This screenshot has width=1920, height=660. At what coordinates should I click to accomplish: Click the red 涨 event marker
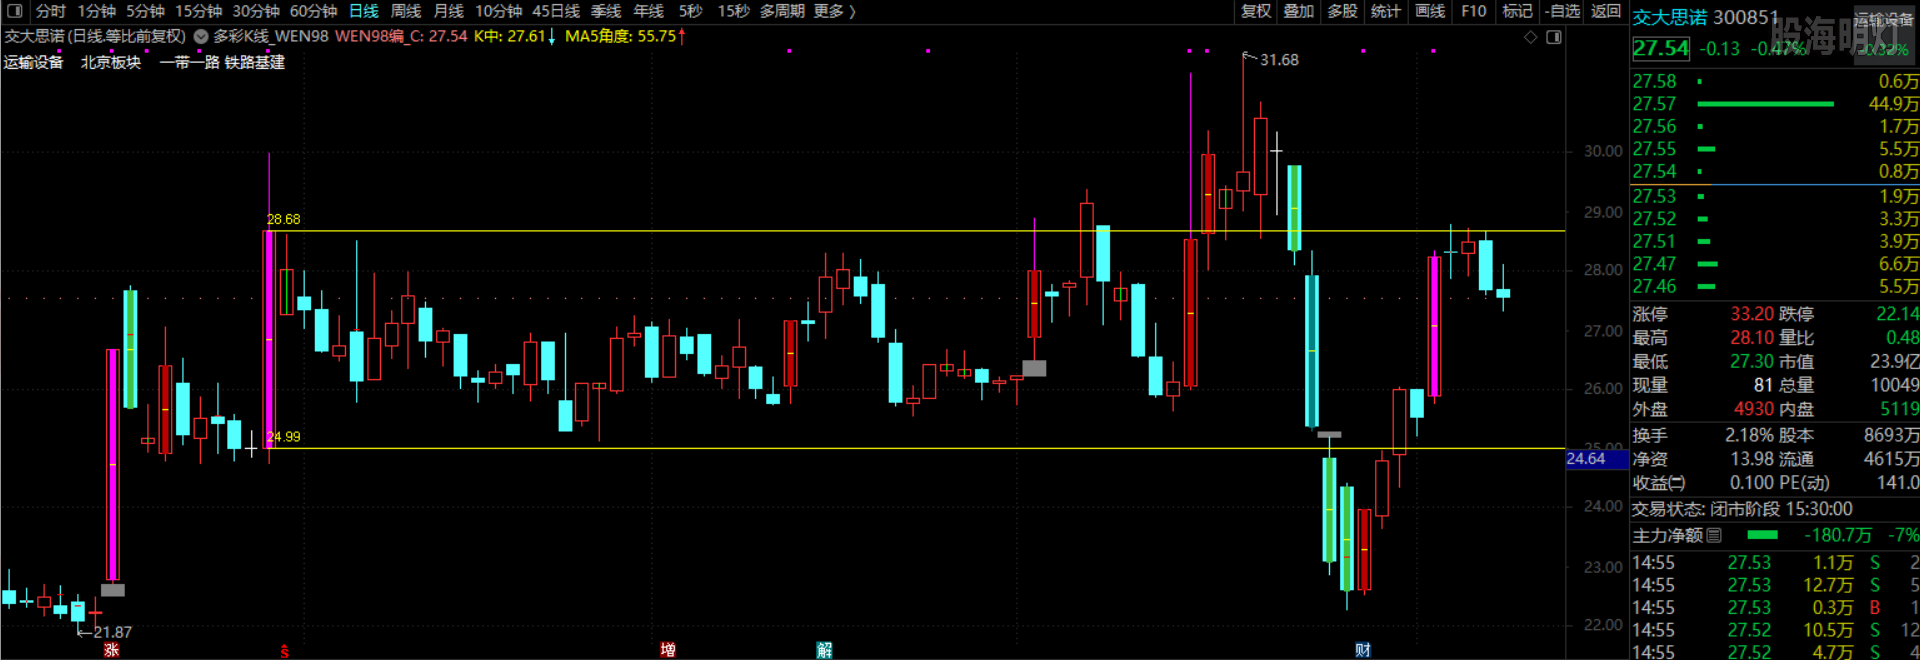pyautogui.click(x=111, y=650)
